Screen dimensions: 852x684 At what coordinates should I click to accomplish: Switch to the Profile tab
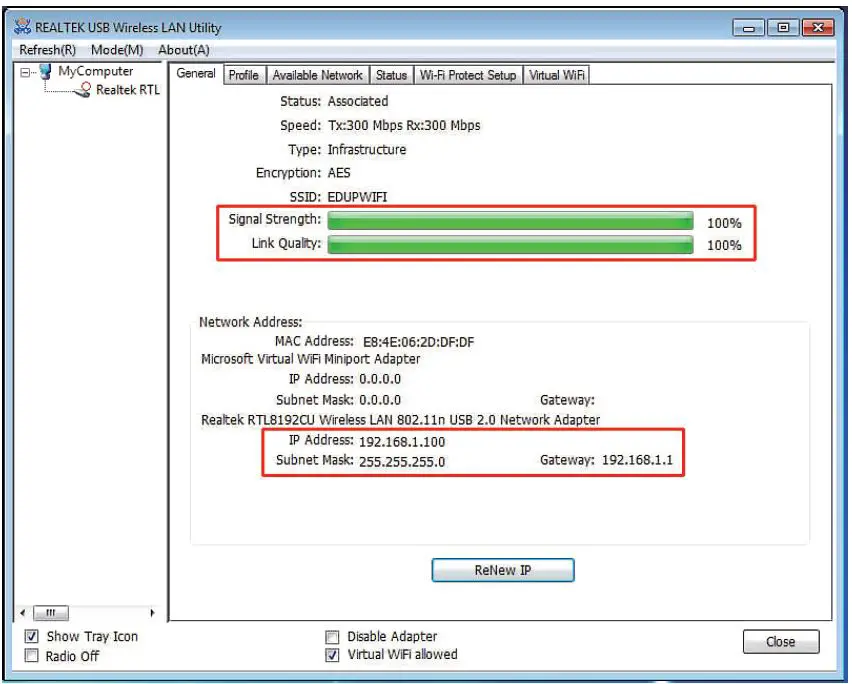(x=243, y=75)
